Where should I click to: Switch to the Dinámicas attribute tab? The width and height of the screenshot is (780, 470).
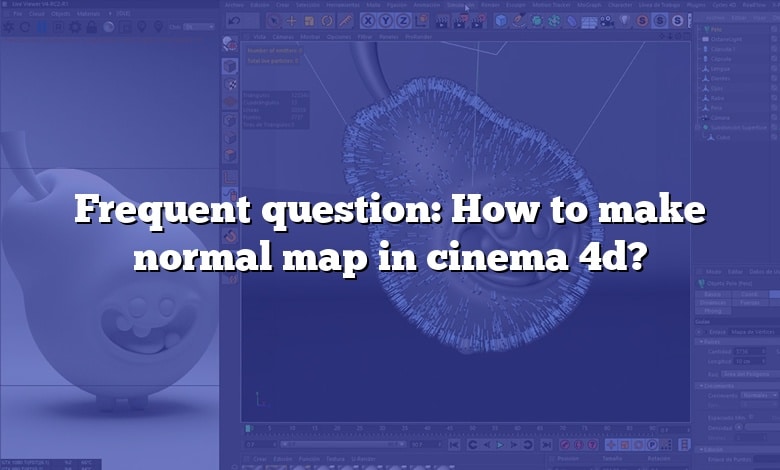pyautogui.click(x=712, y=302)
